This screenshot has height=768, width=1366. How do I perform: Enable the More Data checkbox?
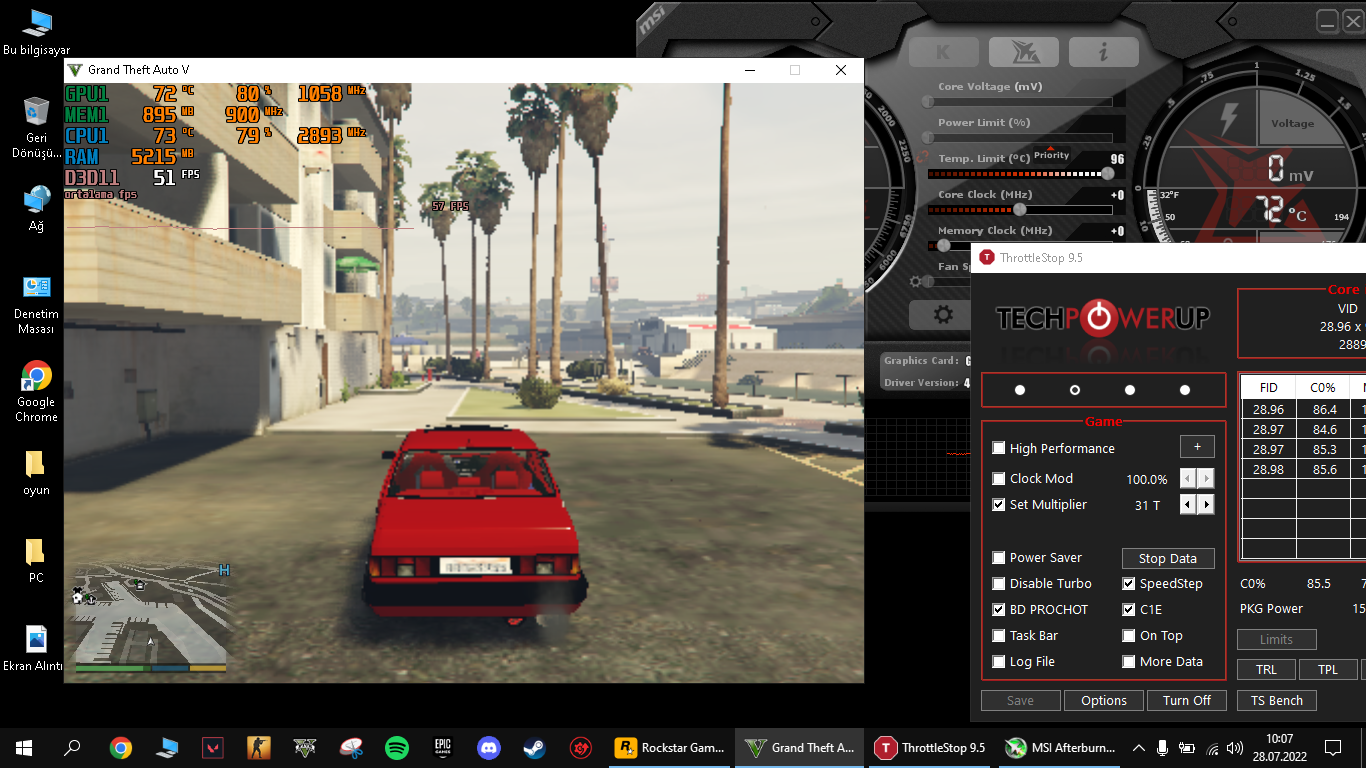pos(1129,662)
